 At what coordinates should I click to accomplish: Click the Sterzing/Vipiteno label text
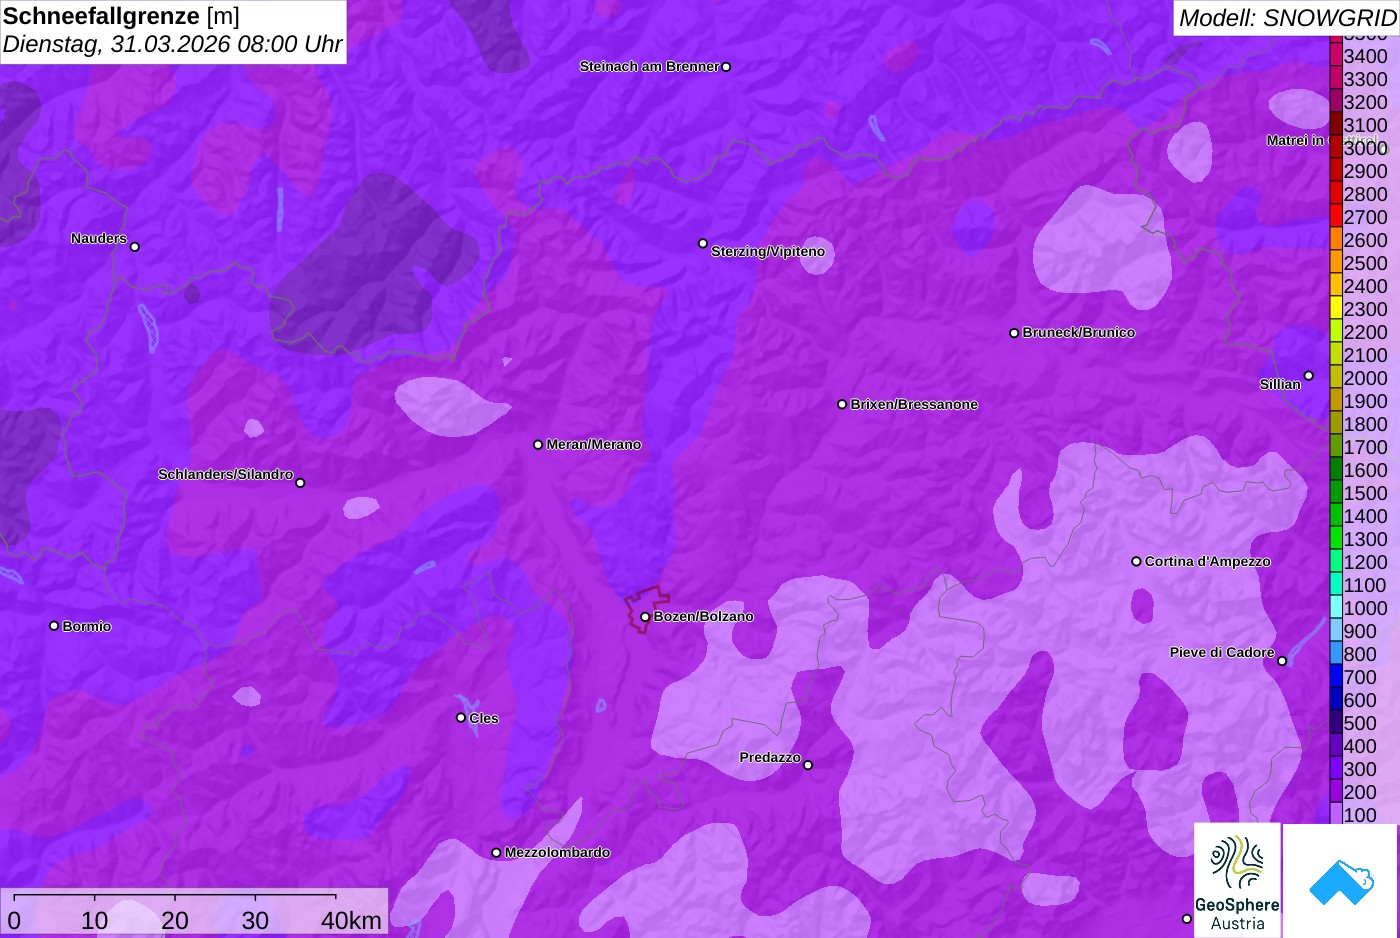(x=768, y=252)
